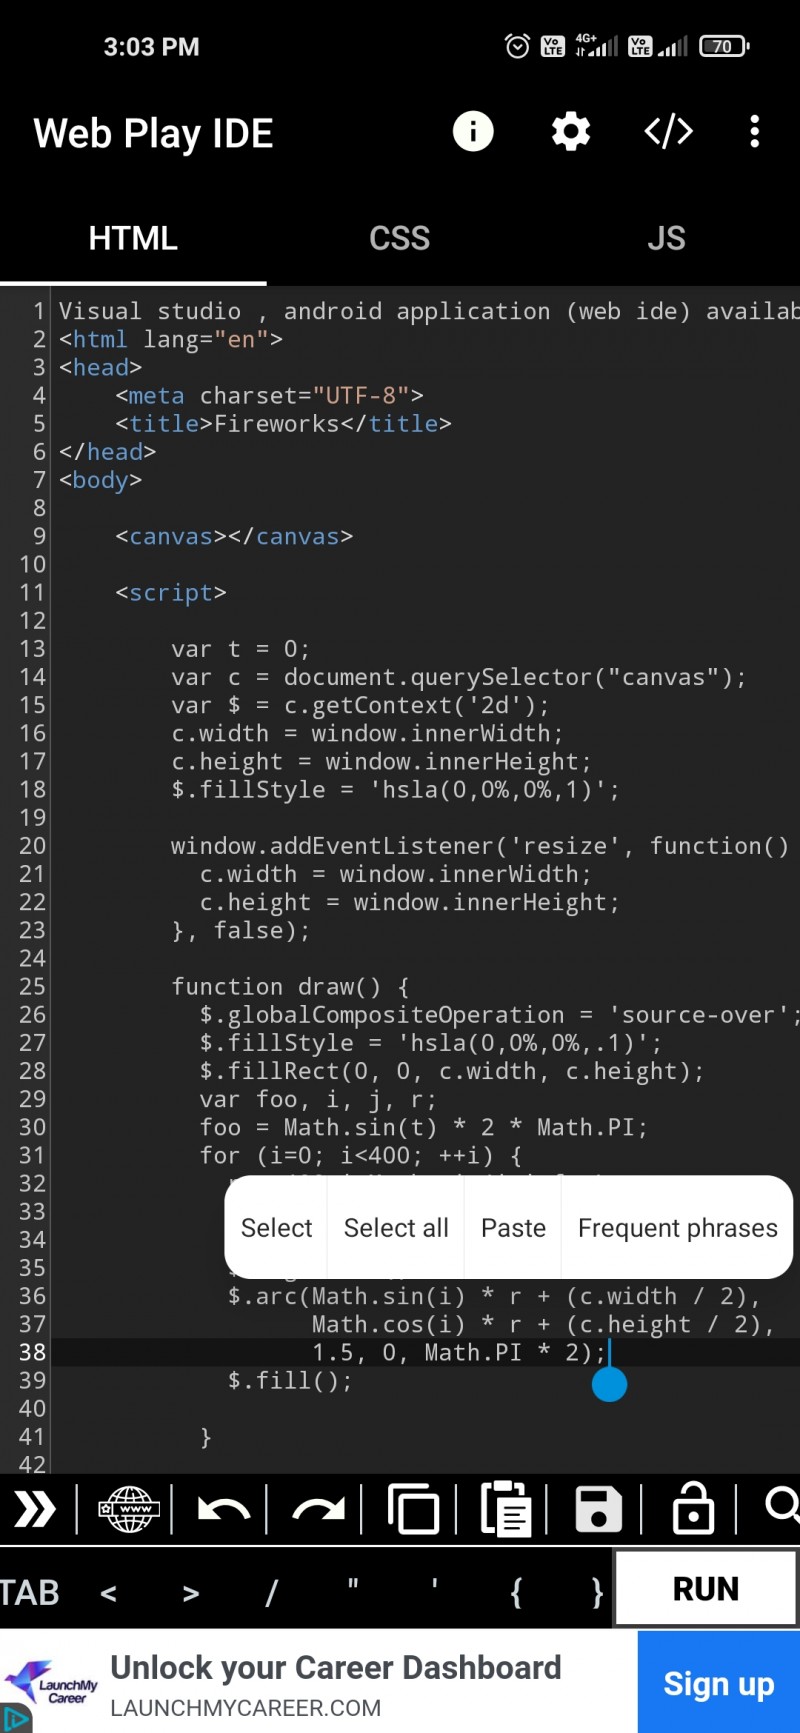Viewport: 800px width, 1733px height.
Task: Click the RUN button
Action: (706, 1588)
